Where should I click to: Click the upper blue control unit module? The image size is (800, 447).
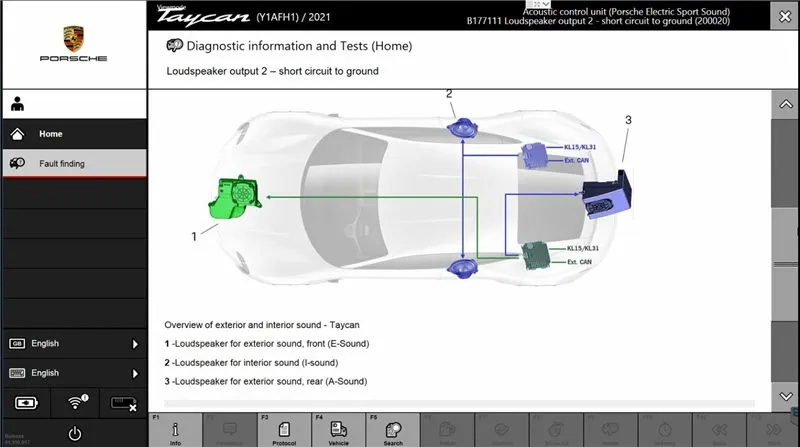coord(534,155)
